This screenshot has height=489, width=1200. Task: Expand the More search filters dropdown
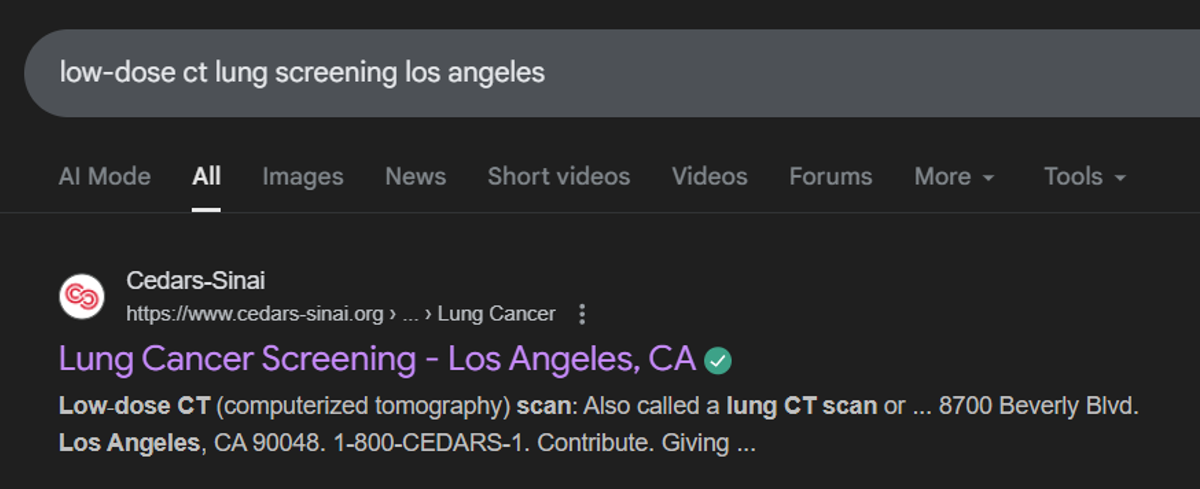coord(954,177)
